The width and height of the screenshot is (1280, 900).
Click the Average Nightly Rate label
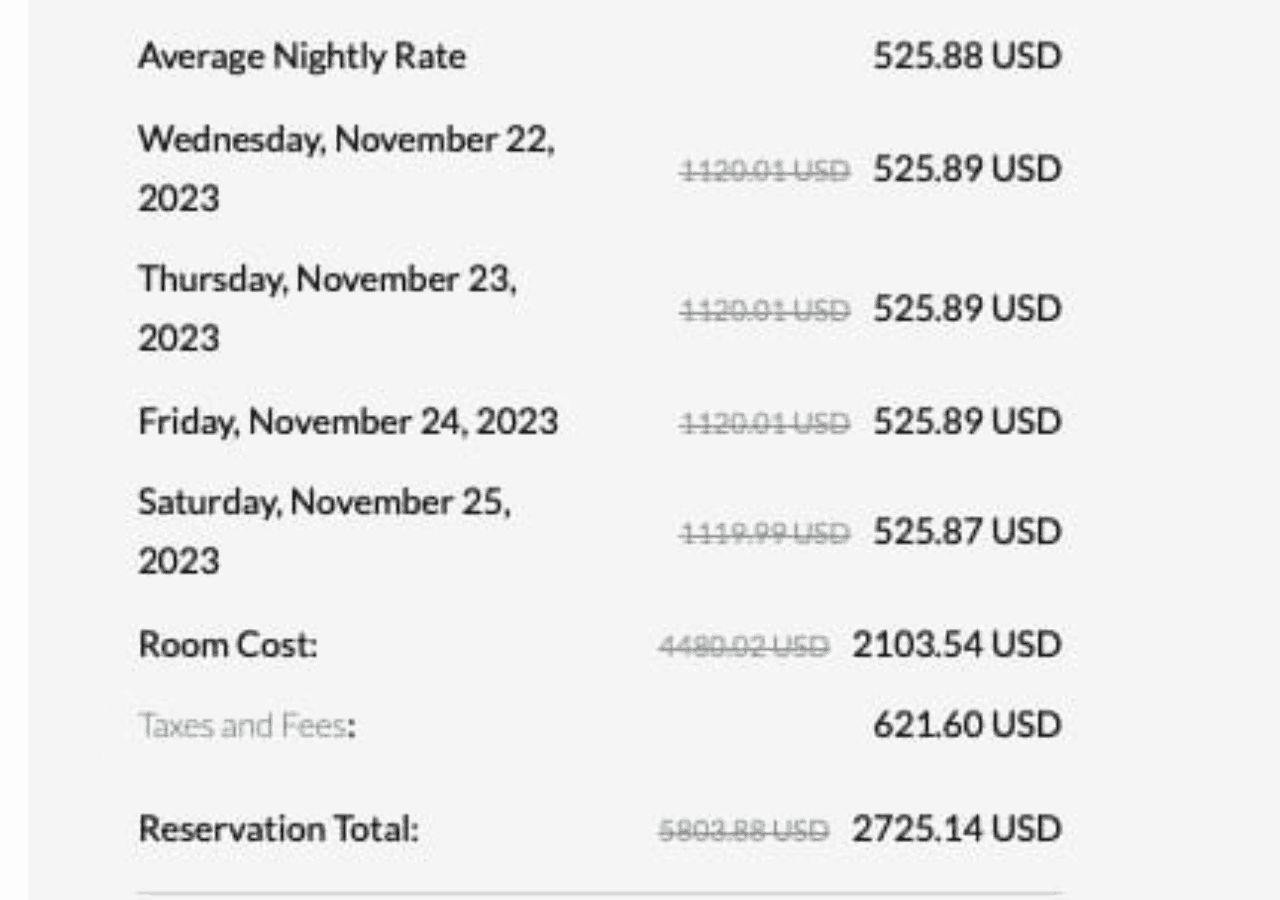301,56
